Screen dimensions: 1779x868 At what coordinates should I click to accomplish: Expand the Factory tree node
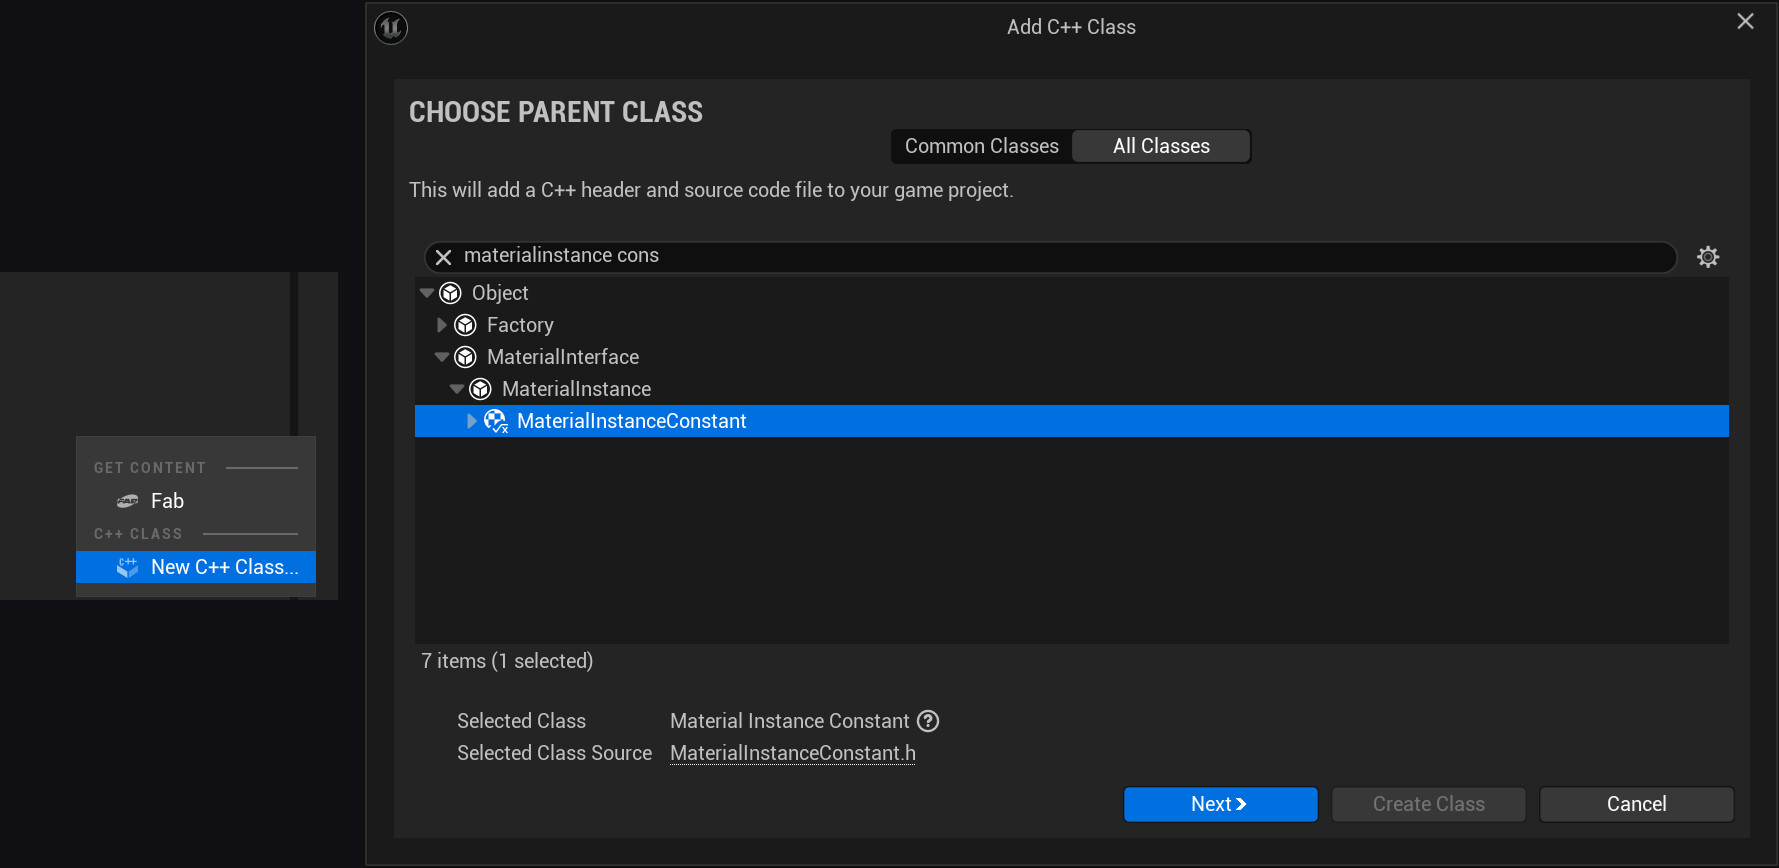point(442,325)
